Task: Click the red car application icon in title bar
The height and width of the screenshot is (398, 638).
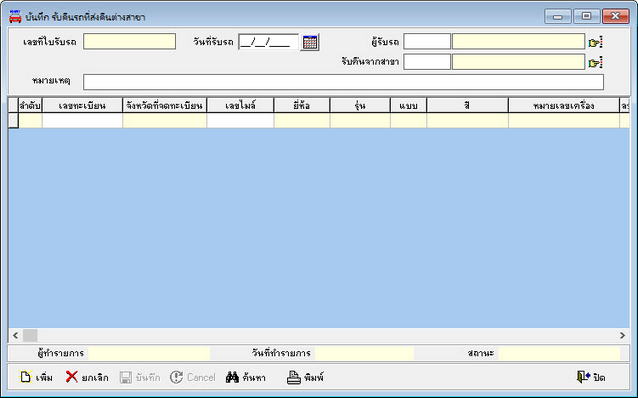Action: (x=15, y=17)
